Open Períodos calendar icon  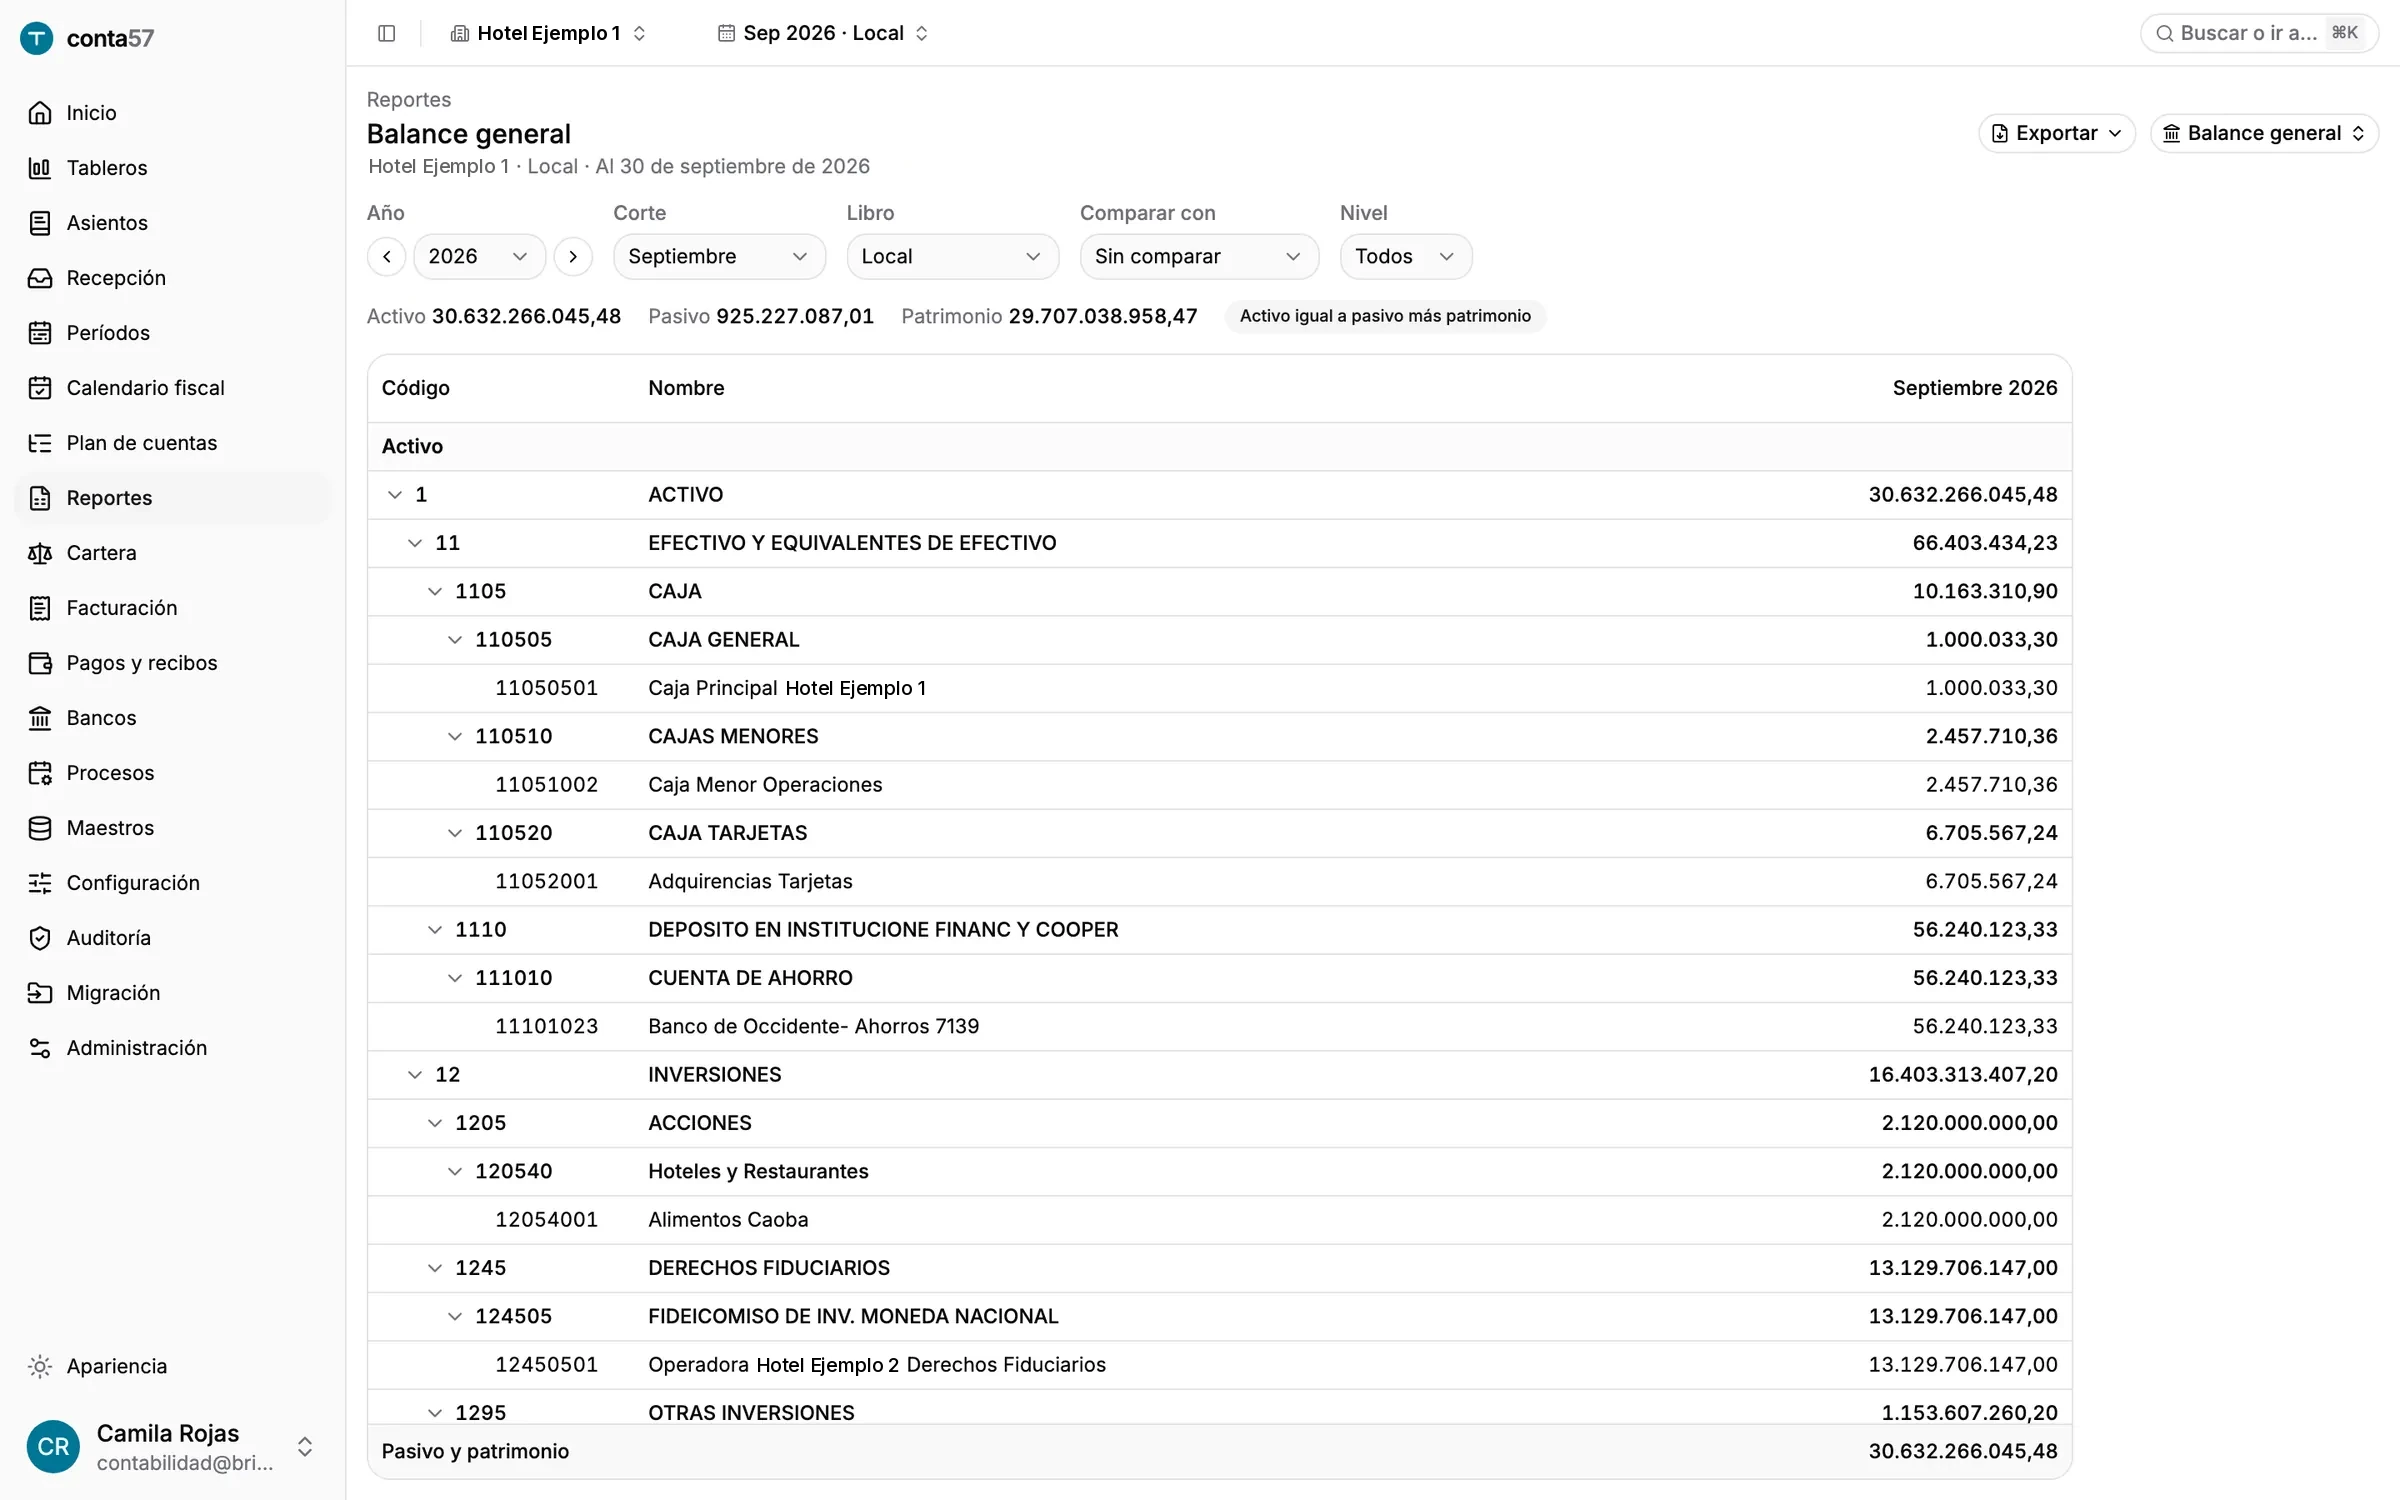click(40, 333)
